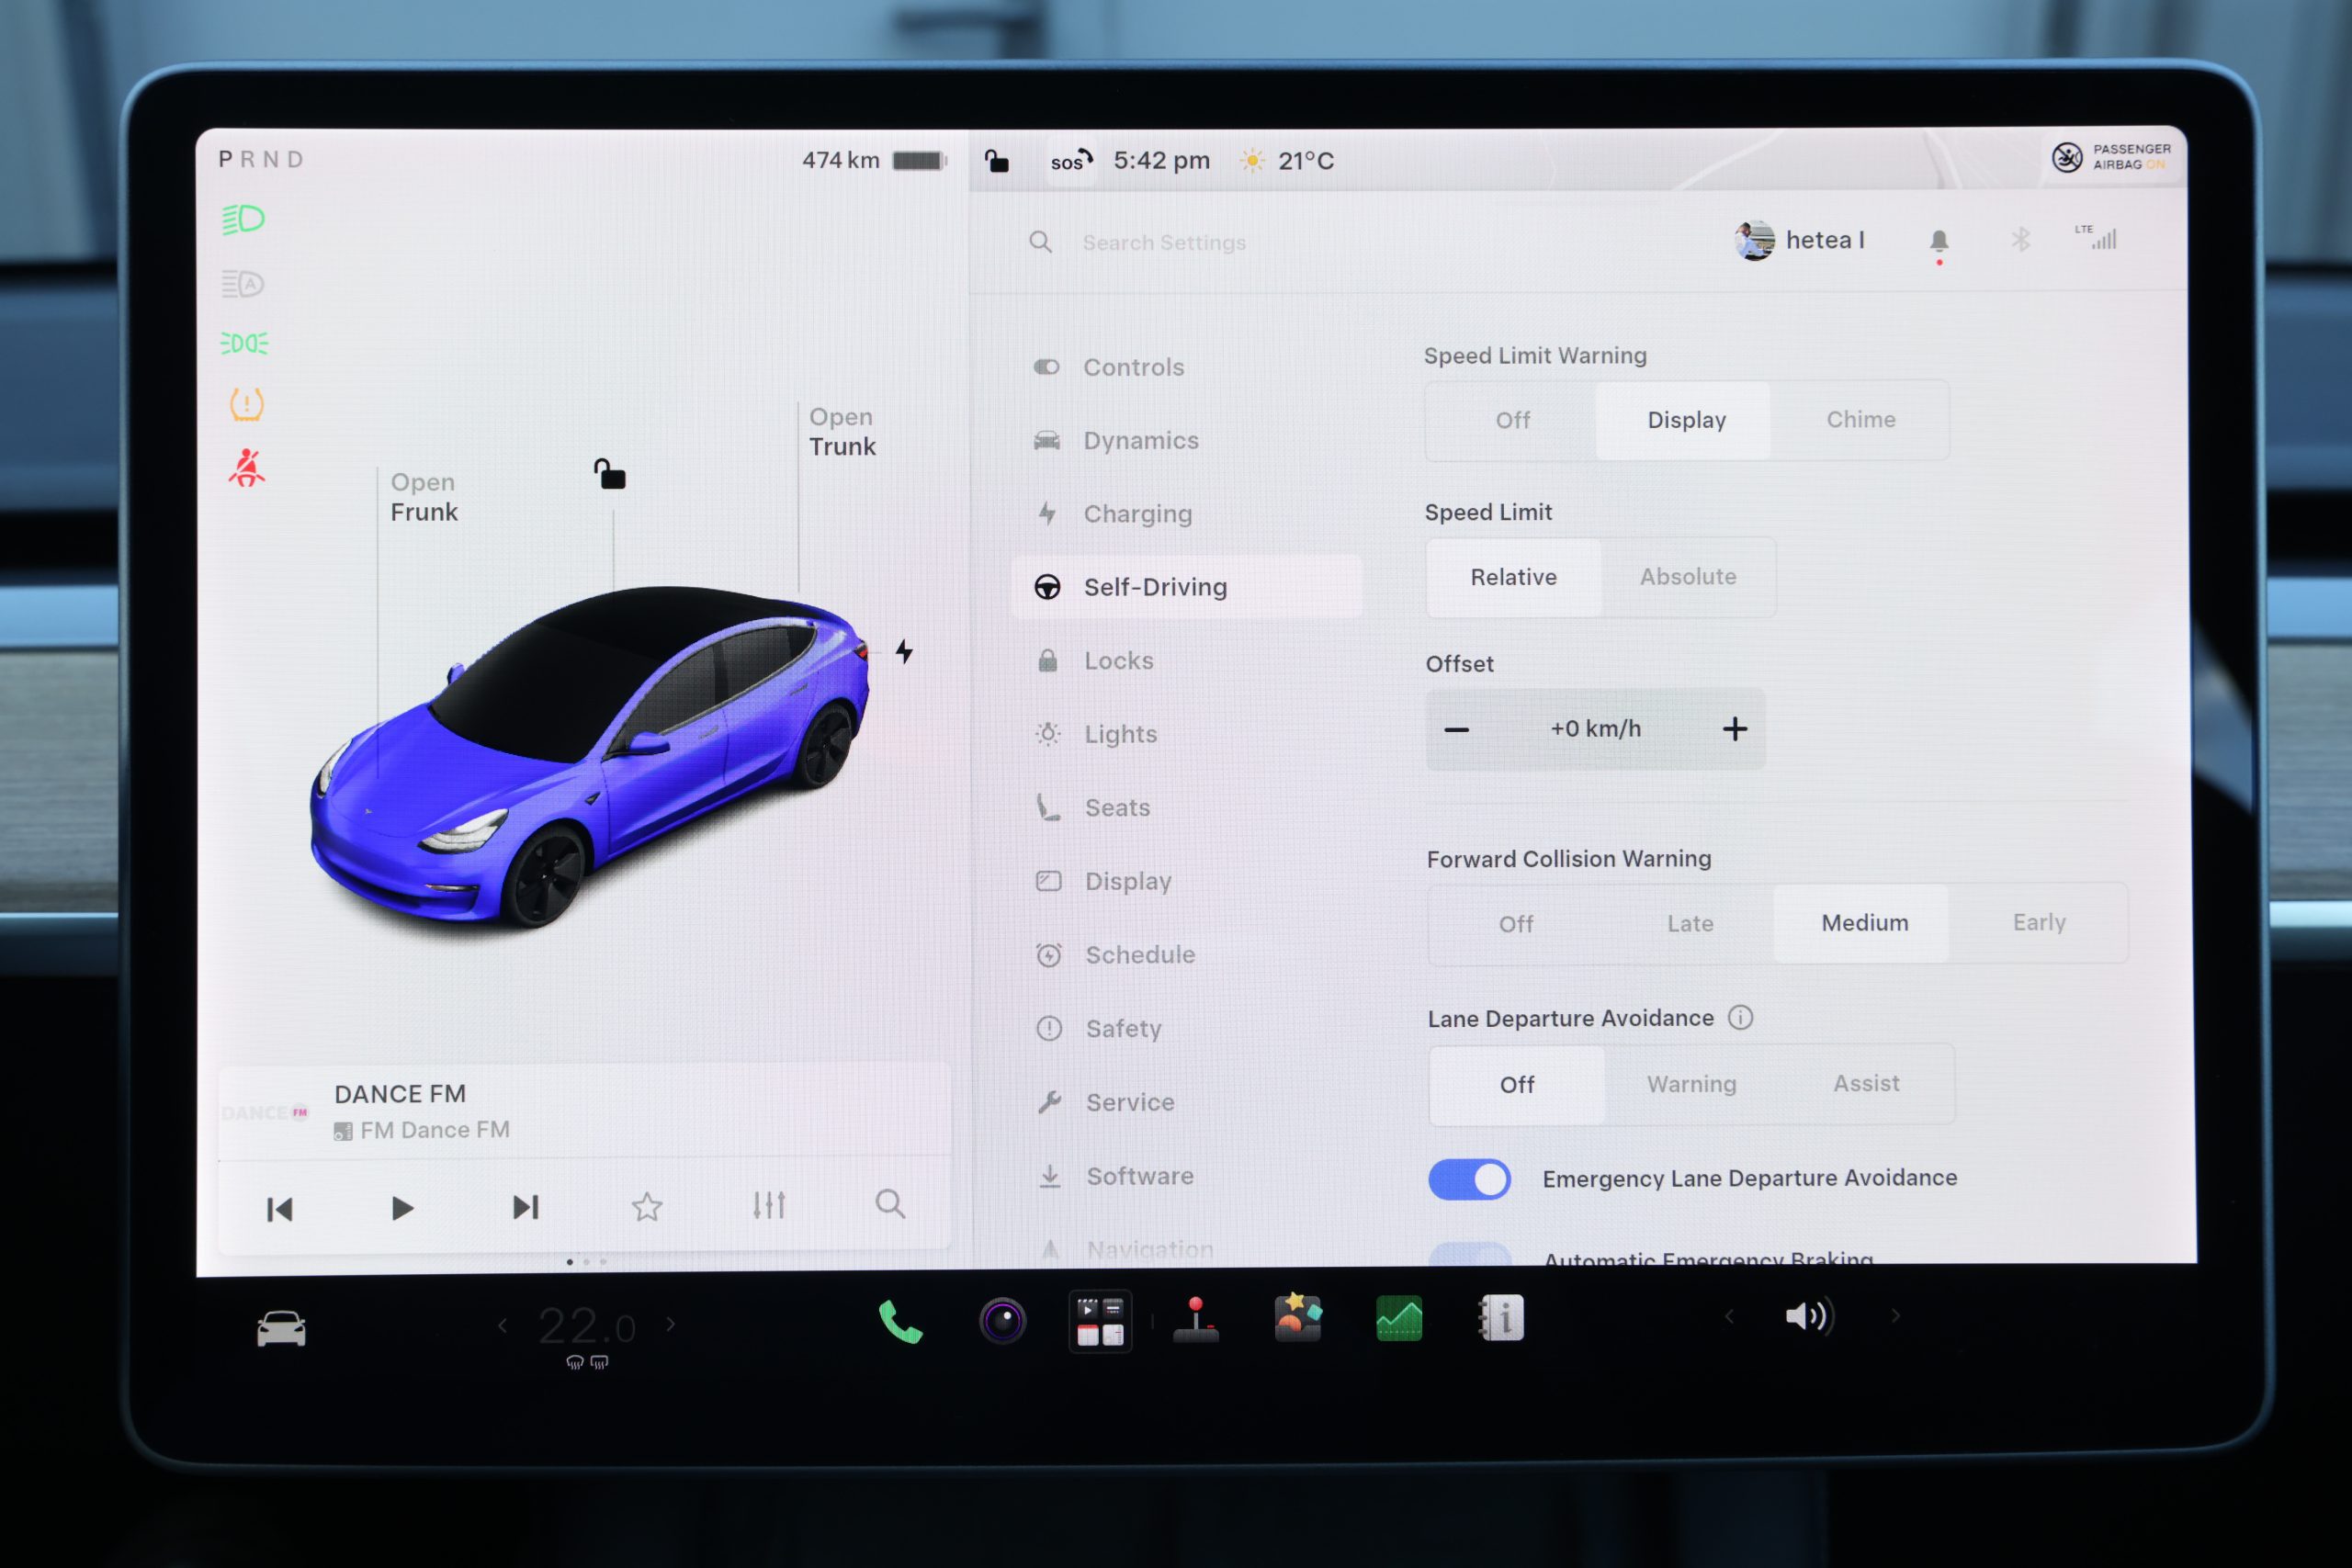2352x1568 pixels.
Task: Open Lane Departure Avoidance info icon
Action: pos(1741,1018)
